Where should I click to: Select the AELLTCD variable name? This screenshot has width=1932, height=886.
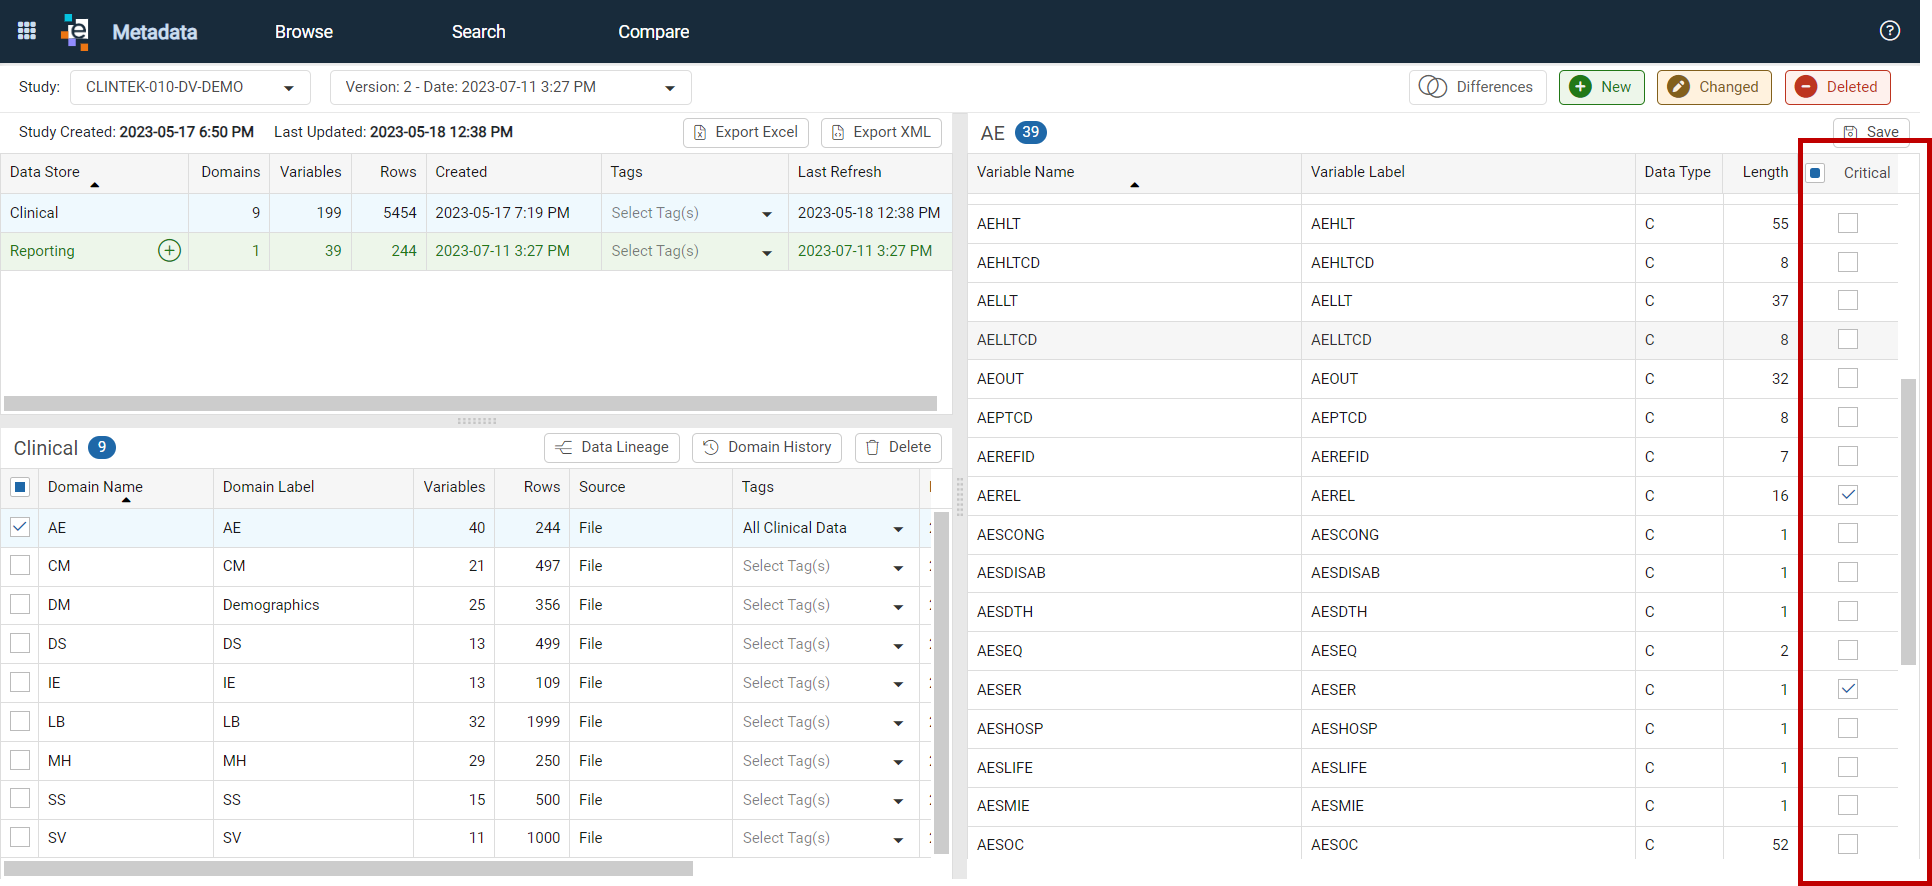point(1007,340)
